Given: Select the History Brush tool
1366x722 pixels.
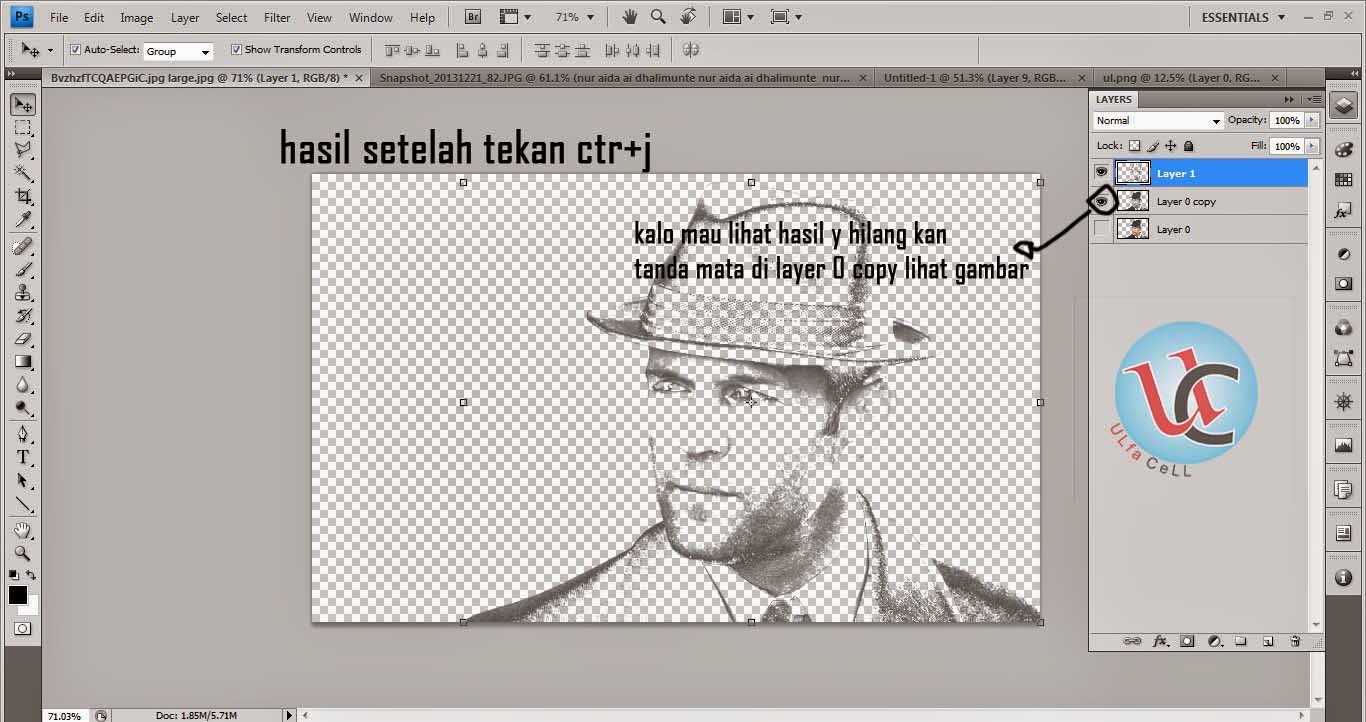Looking at the screenshot, I should (x=23, y=316).
